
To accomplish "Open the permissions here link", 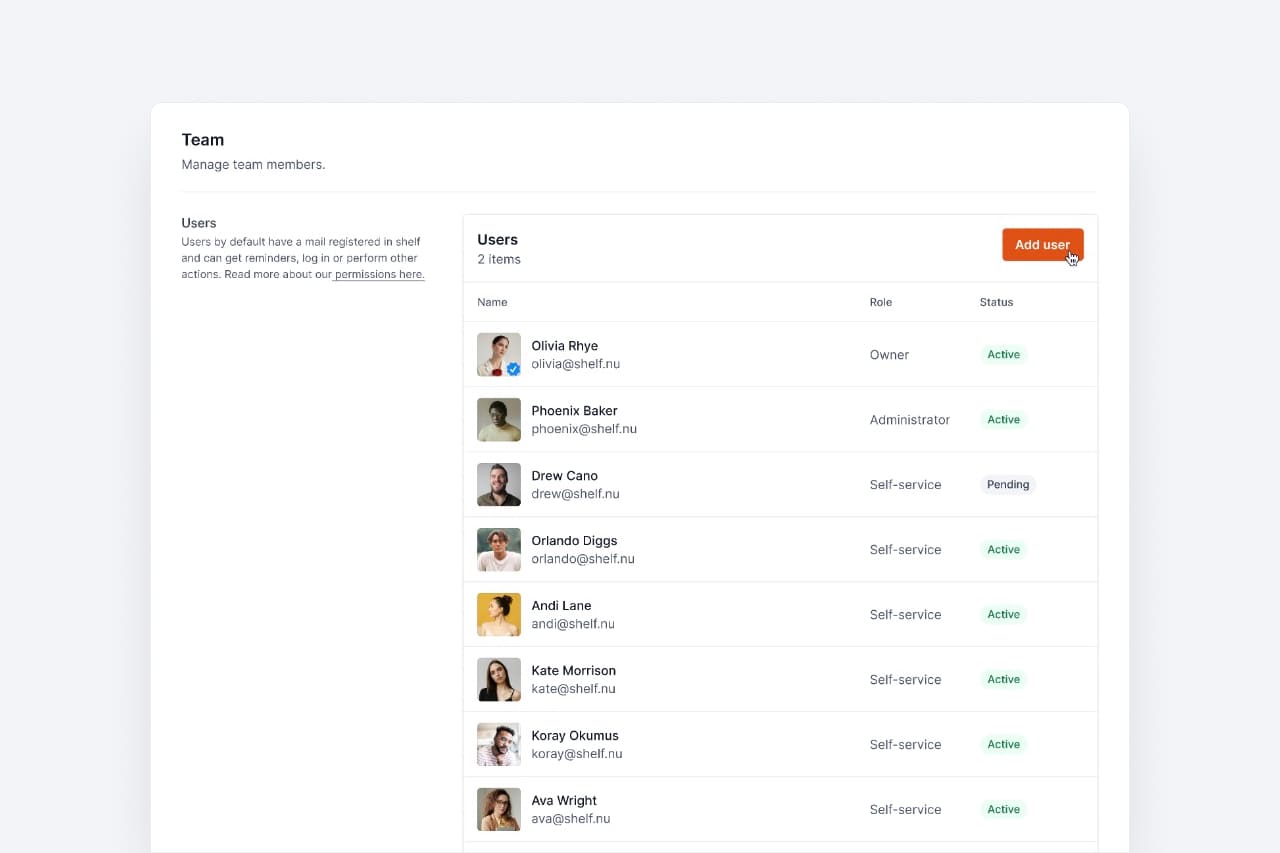I will click(378, 274).
